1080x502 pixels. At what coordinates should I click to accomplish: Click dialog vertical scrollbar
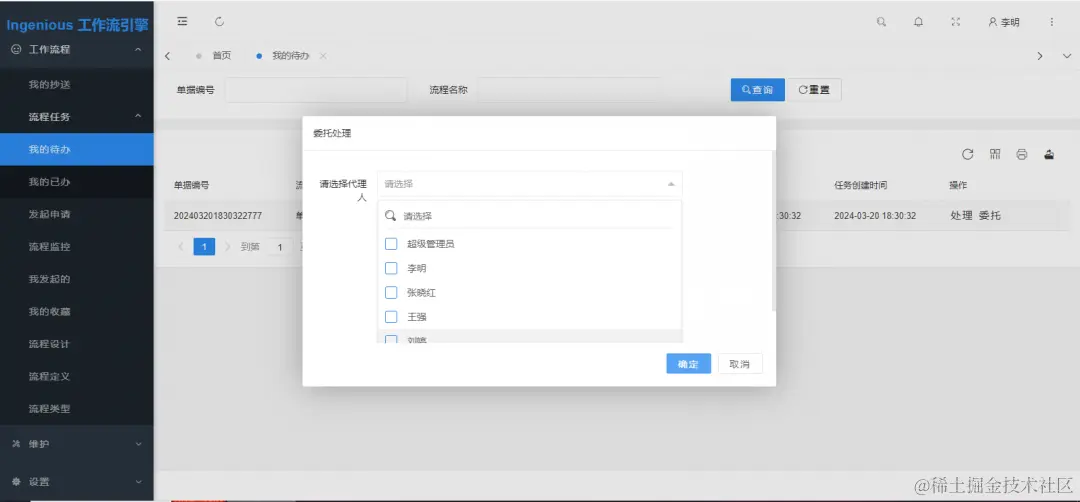(x=773, y=231)
